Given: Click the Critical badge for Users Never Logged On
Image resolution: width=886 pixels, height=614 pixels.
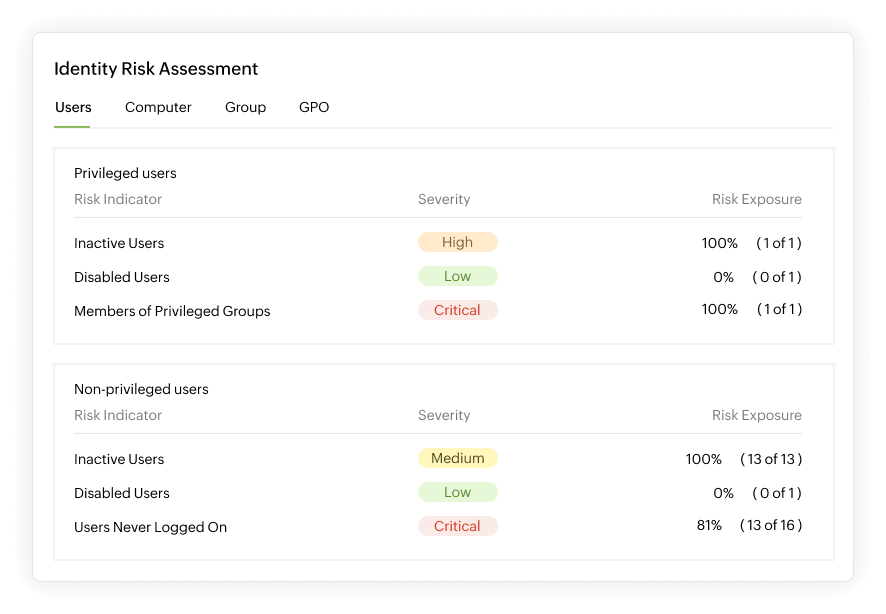Looking at the screenshot, I should point(457,526).
